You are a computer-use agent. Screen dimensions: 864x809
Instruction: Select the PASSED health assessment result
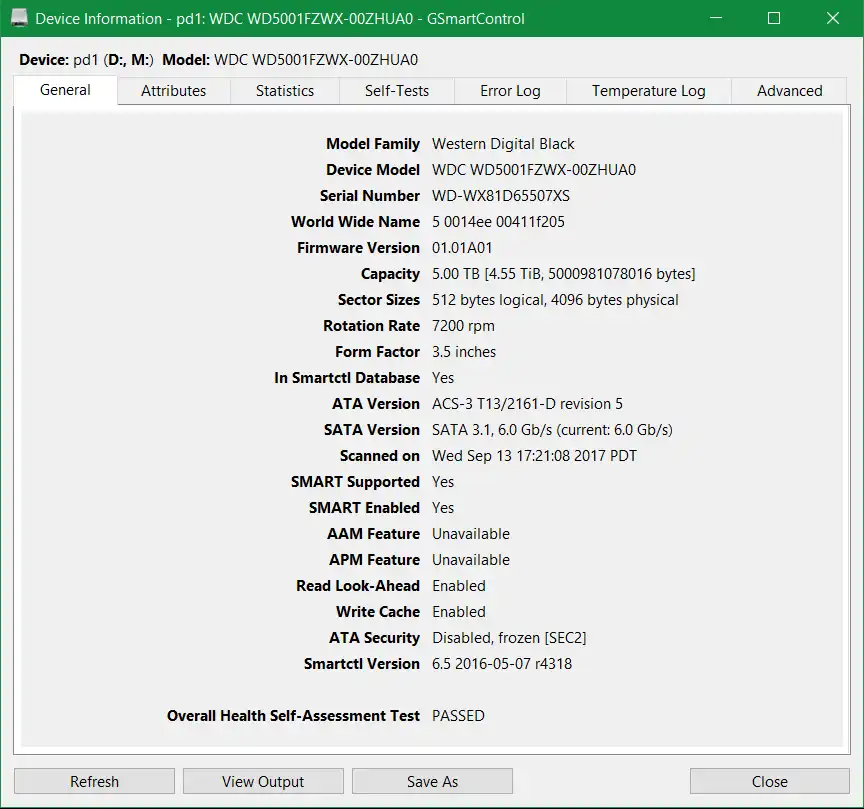[457, 715]
